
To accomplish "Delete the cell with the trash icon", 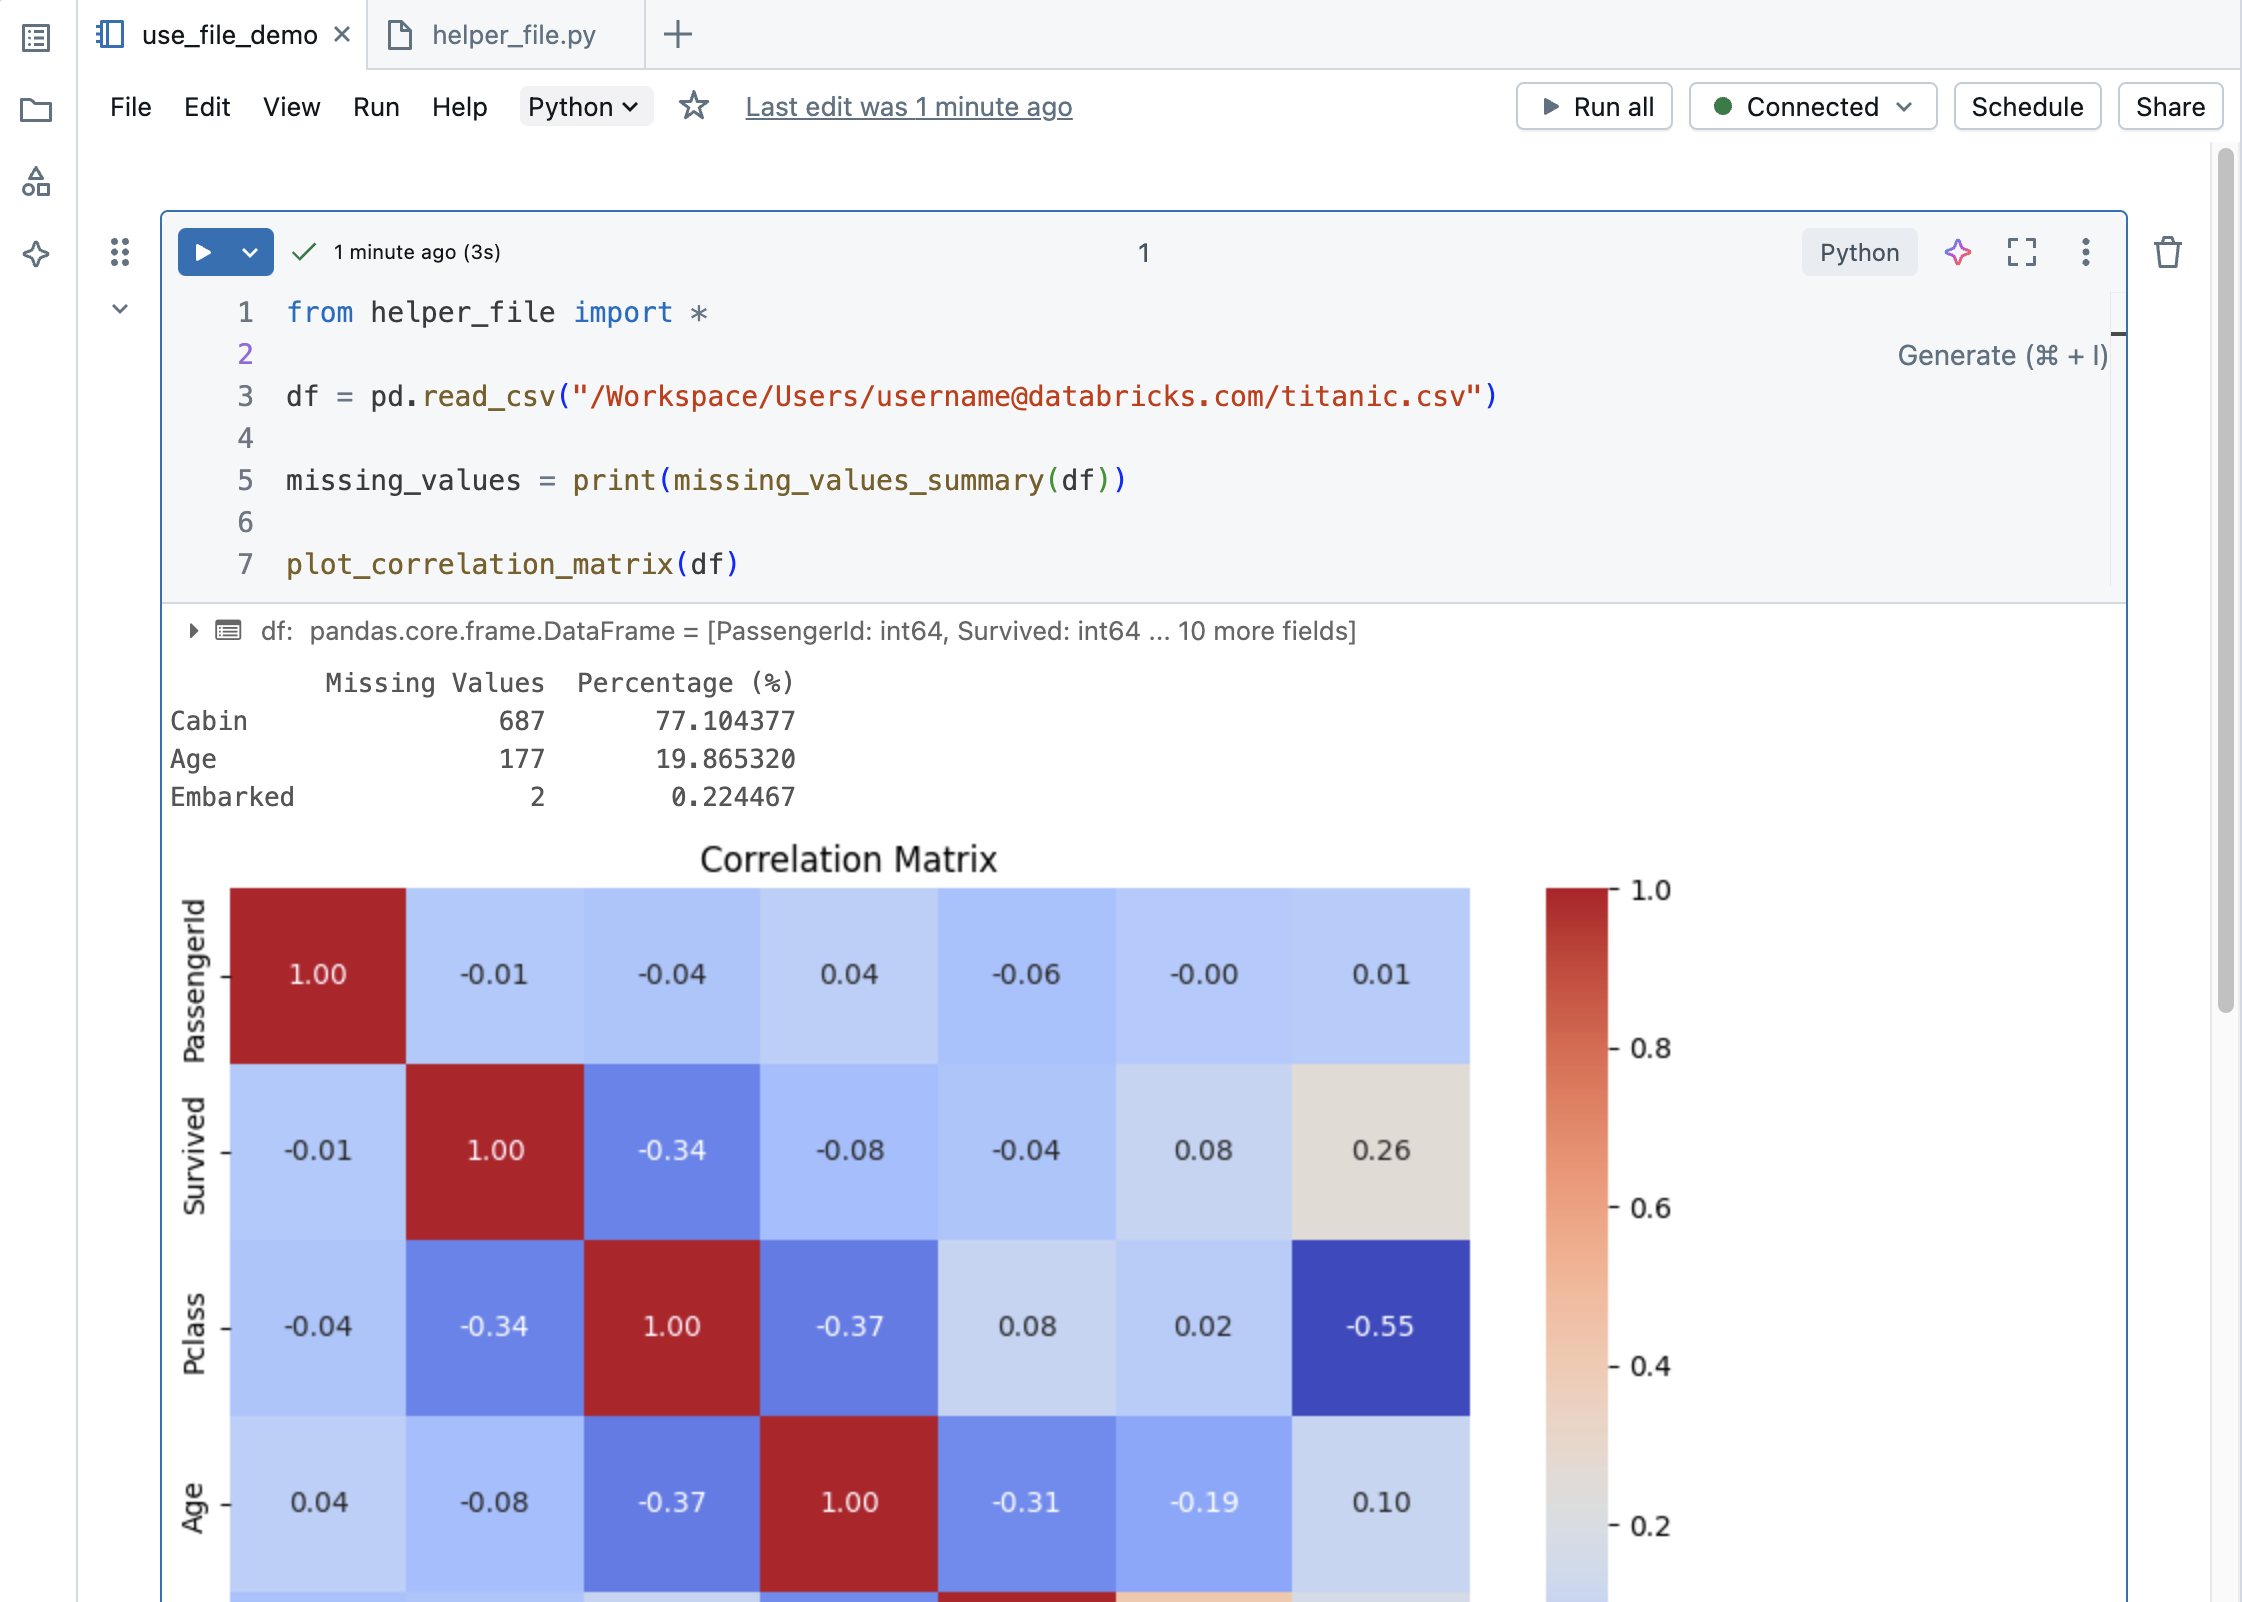I will click(2168, 252).
